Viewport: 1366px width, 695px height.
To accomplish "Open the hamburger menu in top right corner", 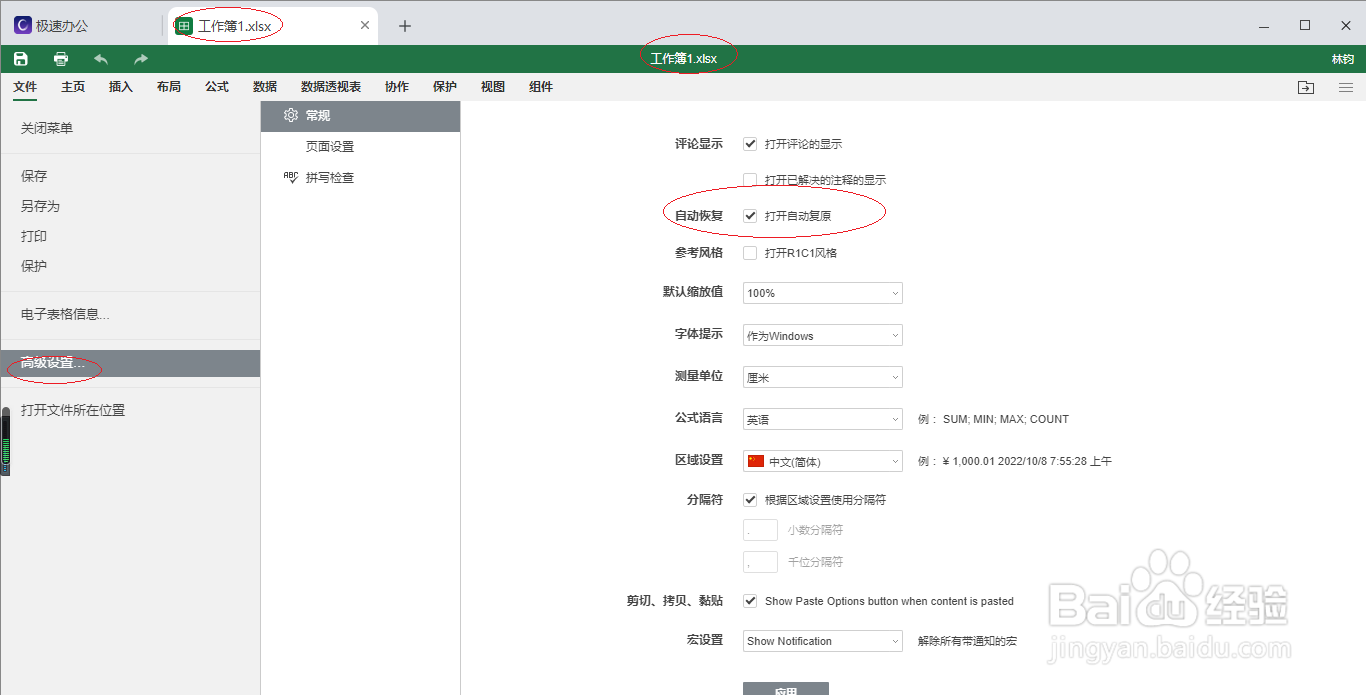I will click(1346, 87).
